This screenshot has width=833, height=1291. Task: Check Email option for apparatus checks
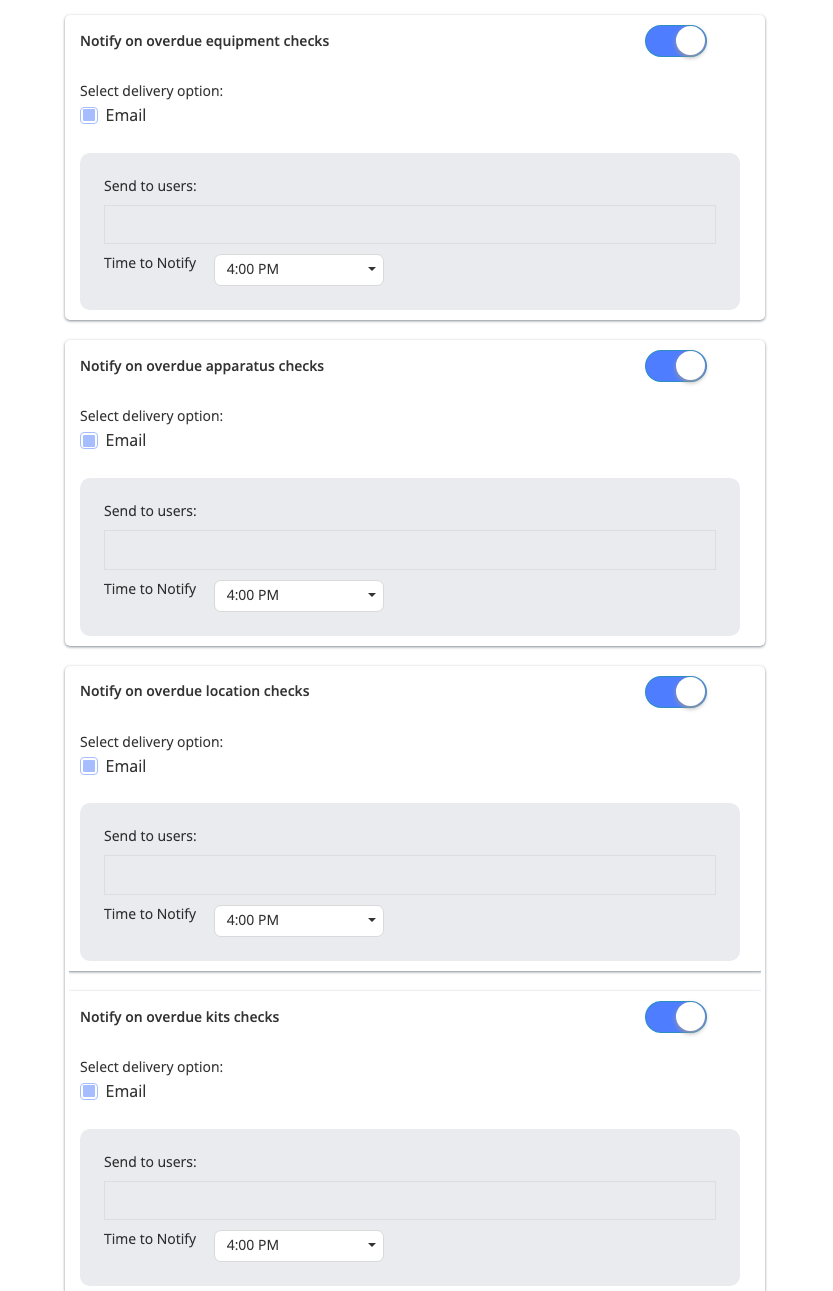coord(89,440)
